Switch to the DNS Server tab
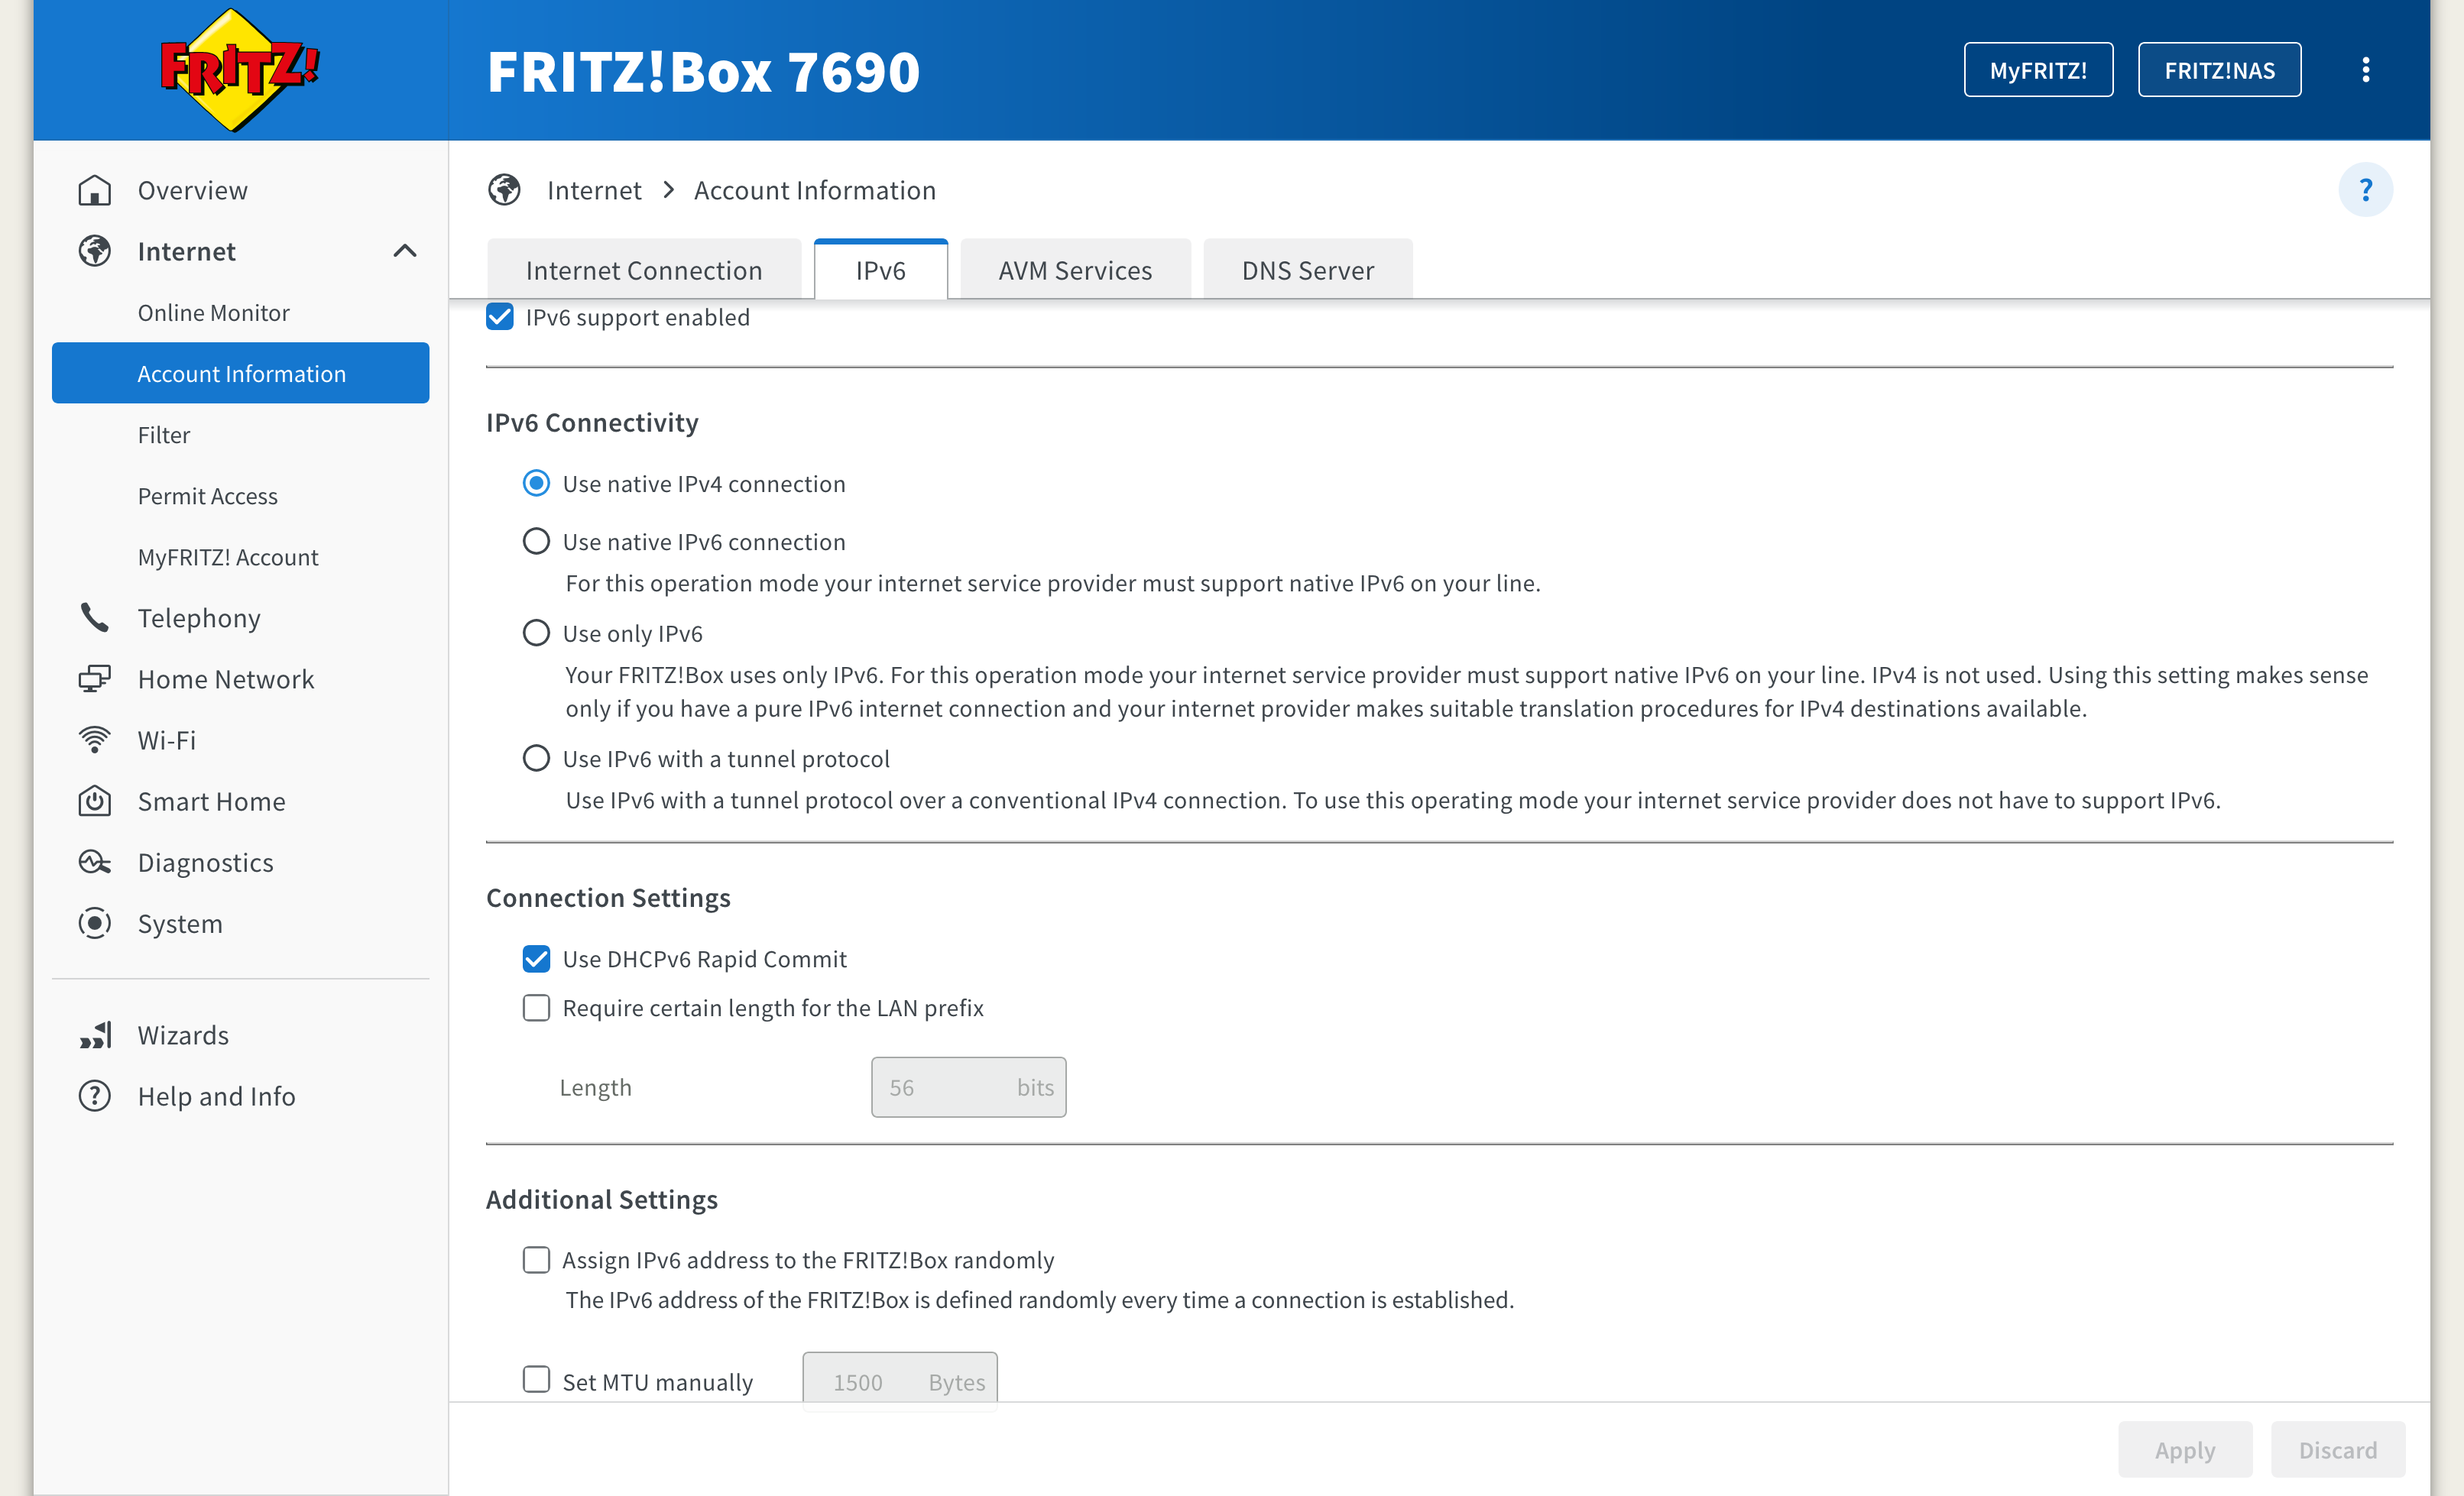 (1307, 270)
